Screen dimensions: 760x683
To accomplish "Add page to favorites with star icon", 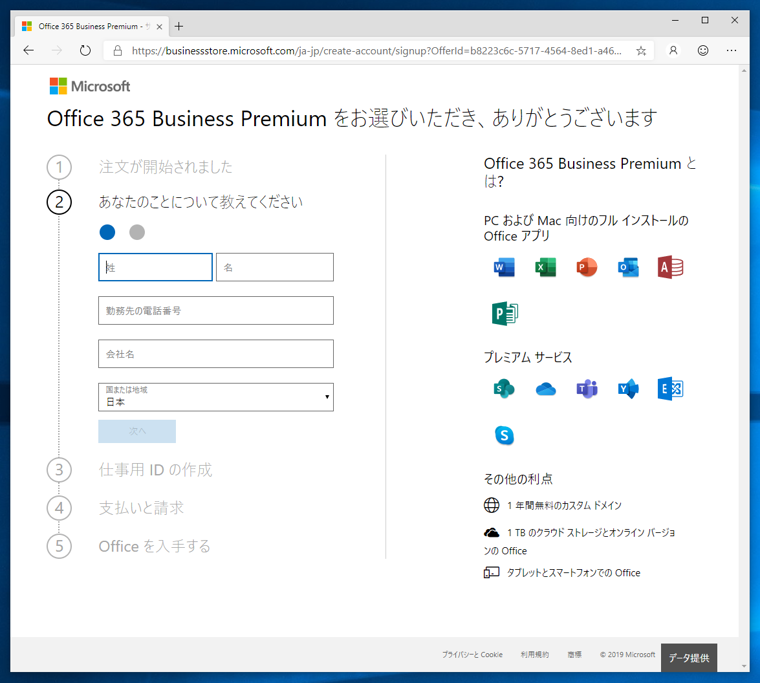I will tap(641, 50).
